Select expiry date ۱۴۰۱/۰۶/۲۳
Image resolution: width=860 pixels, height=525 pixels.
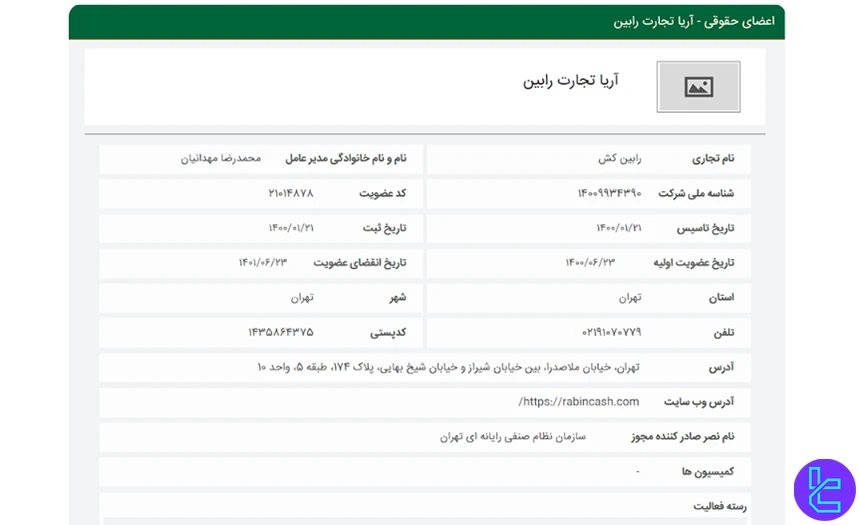[x=263, y=263]
